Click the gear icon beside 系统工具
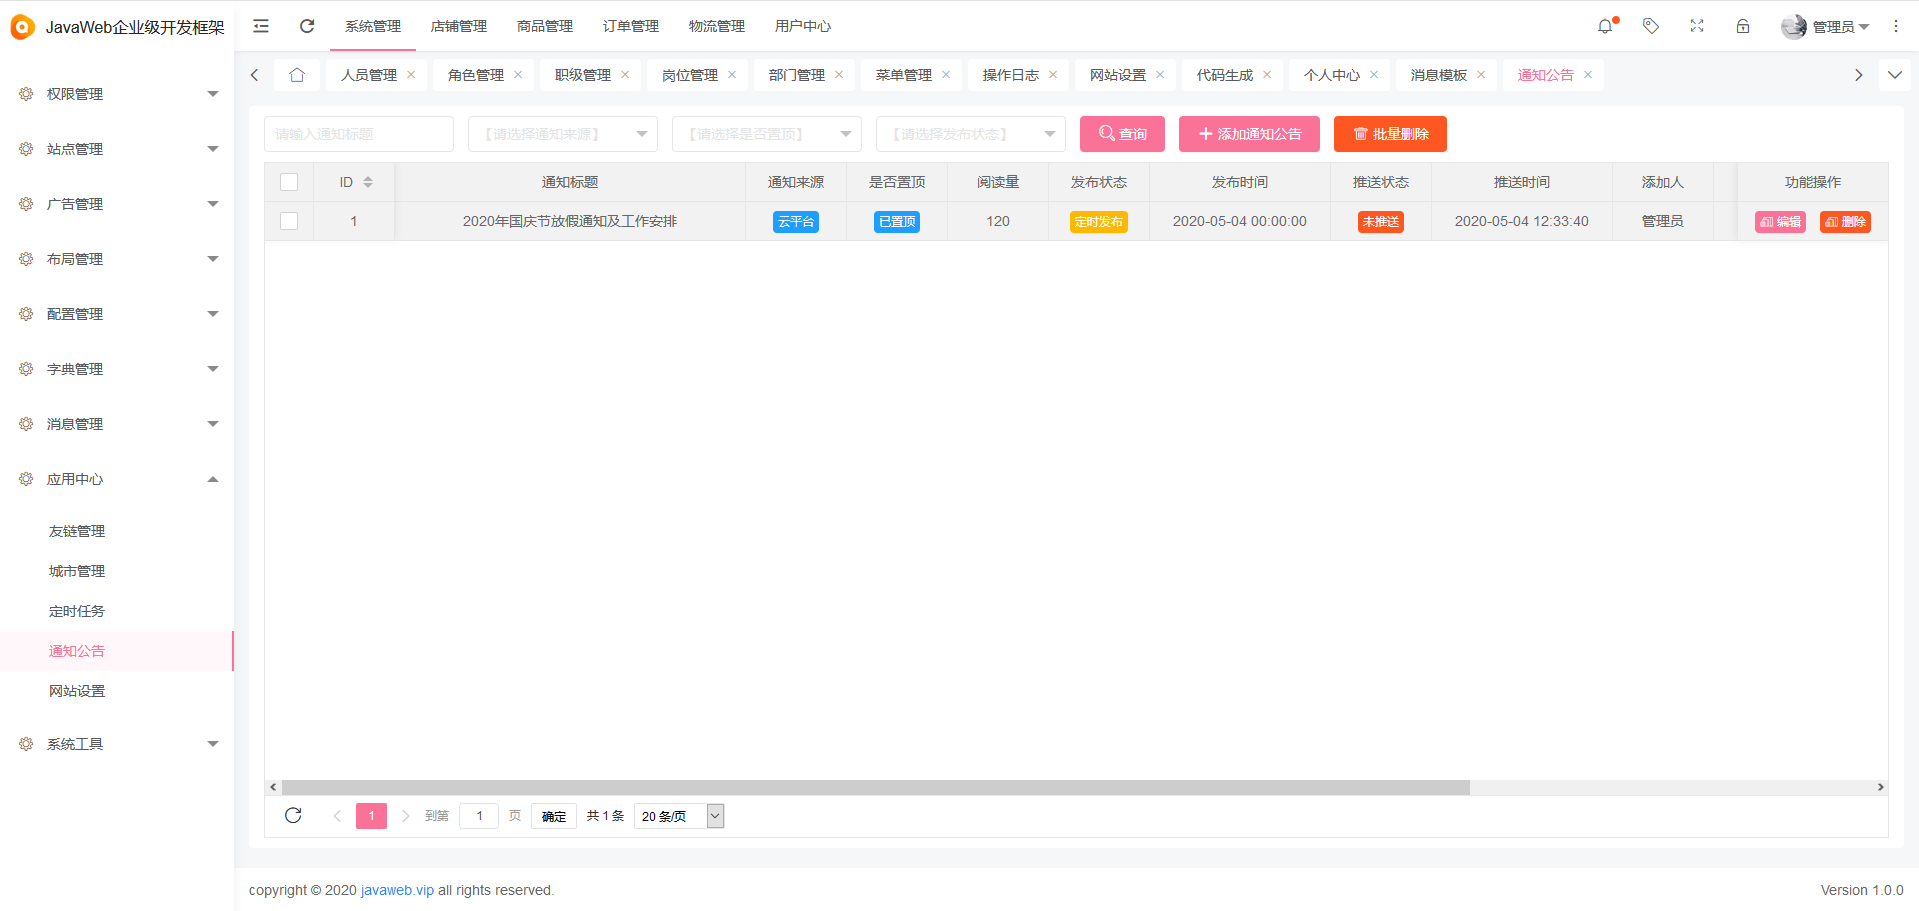Viewport: 1919px width, 911px height. tap(25, 743)
